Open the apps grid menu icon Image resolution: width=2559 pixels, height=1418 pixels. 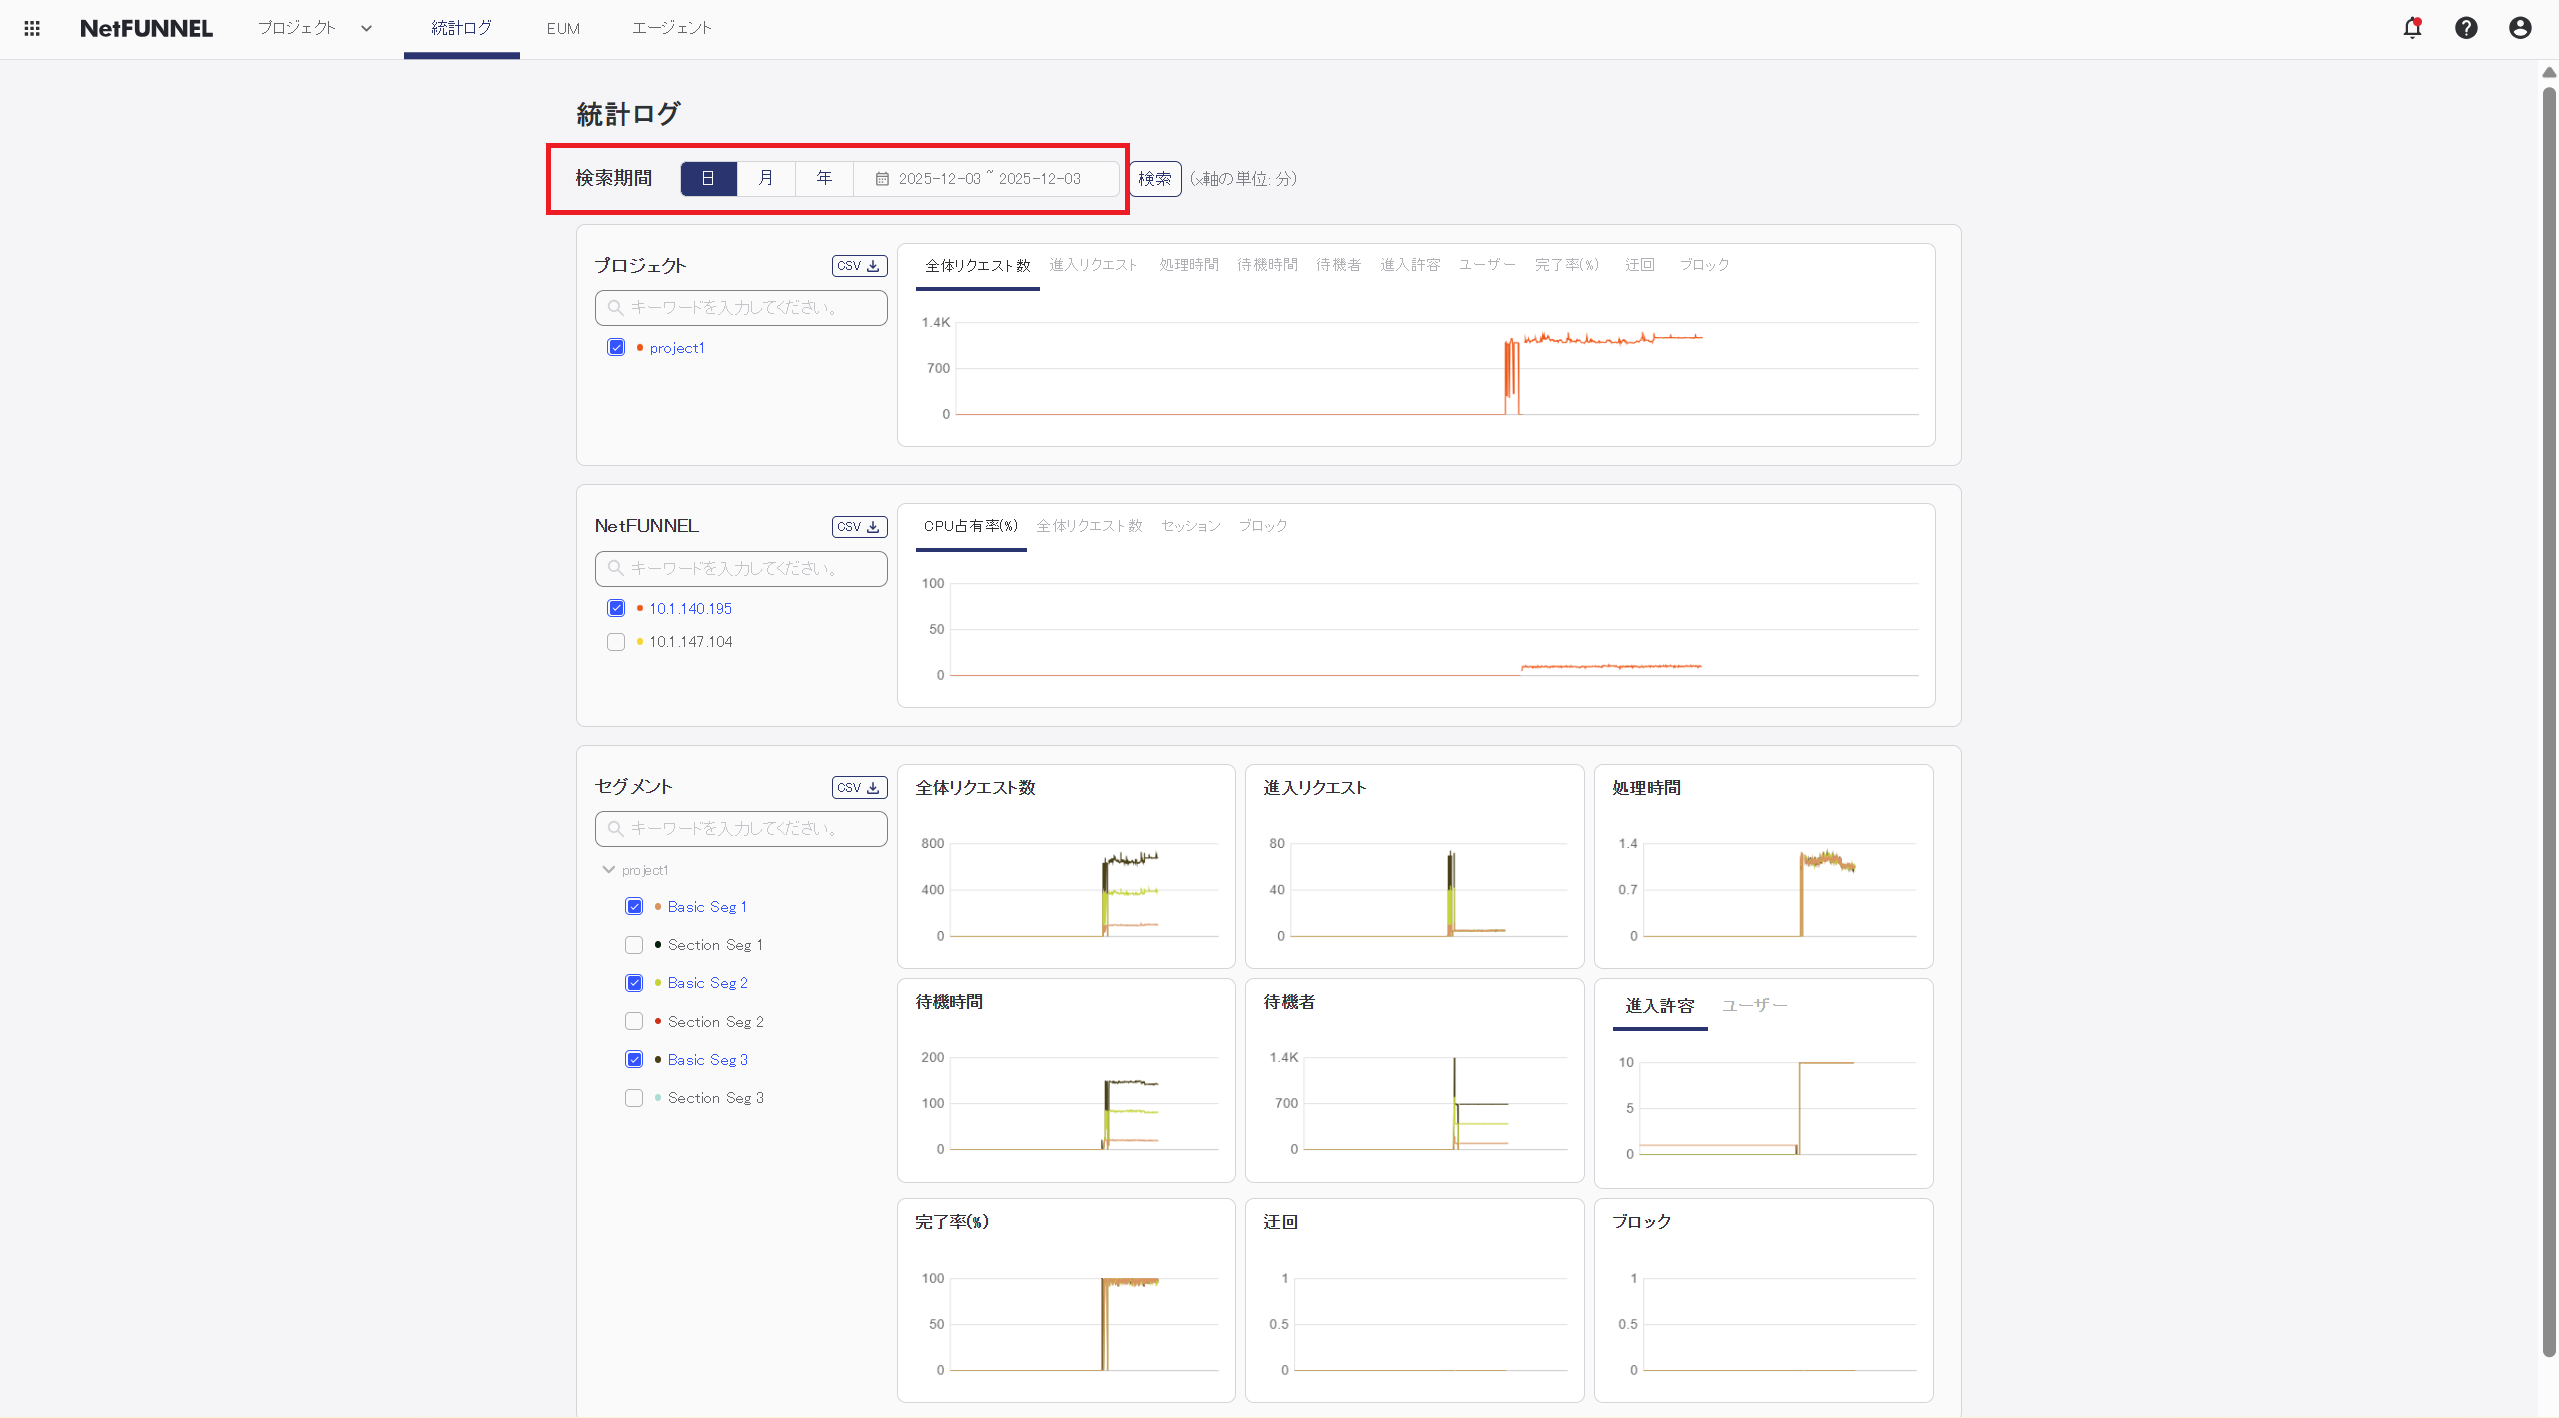pos(32,28)
